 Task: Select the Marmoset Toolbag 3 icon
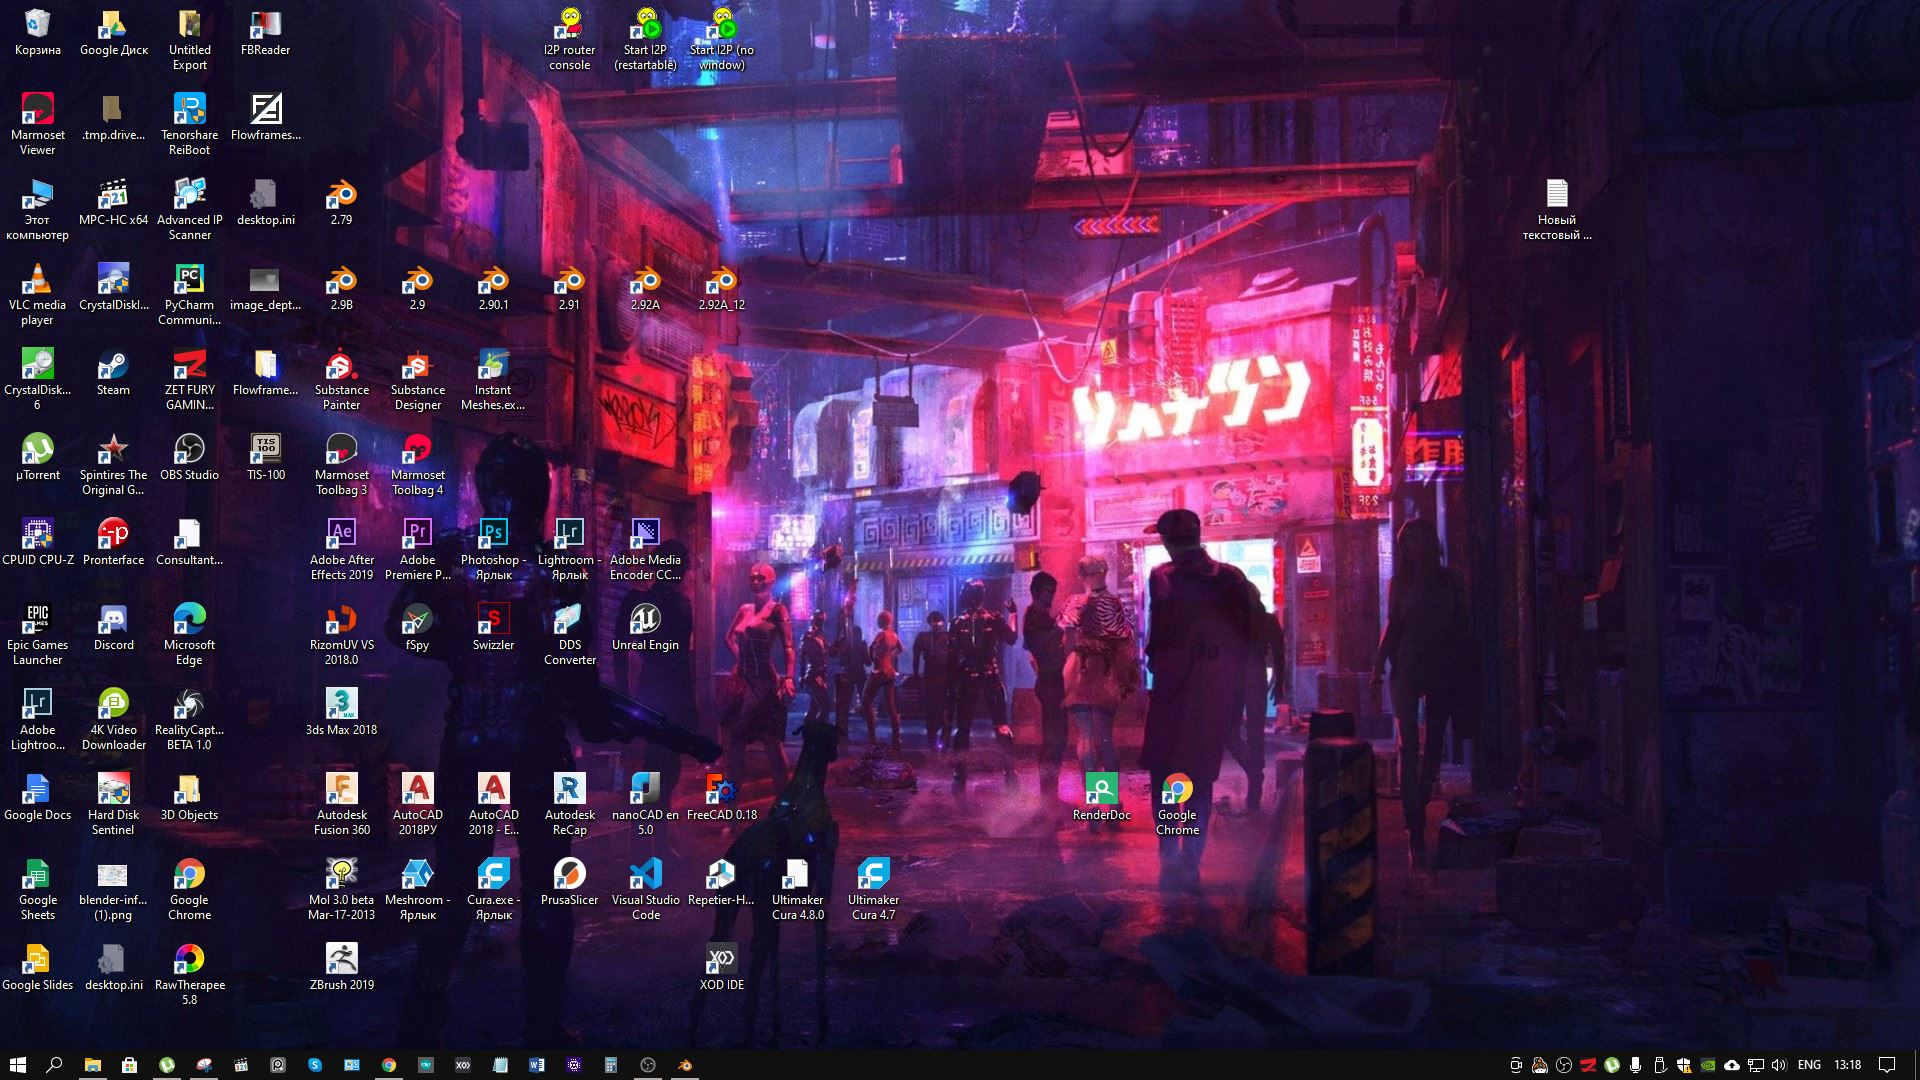tap(341, 464)
